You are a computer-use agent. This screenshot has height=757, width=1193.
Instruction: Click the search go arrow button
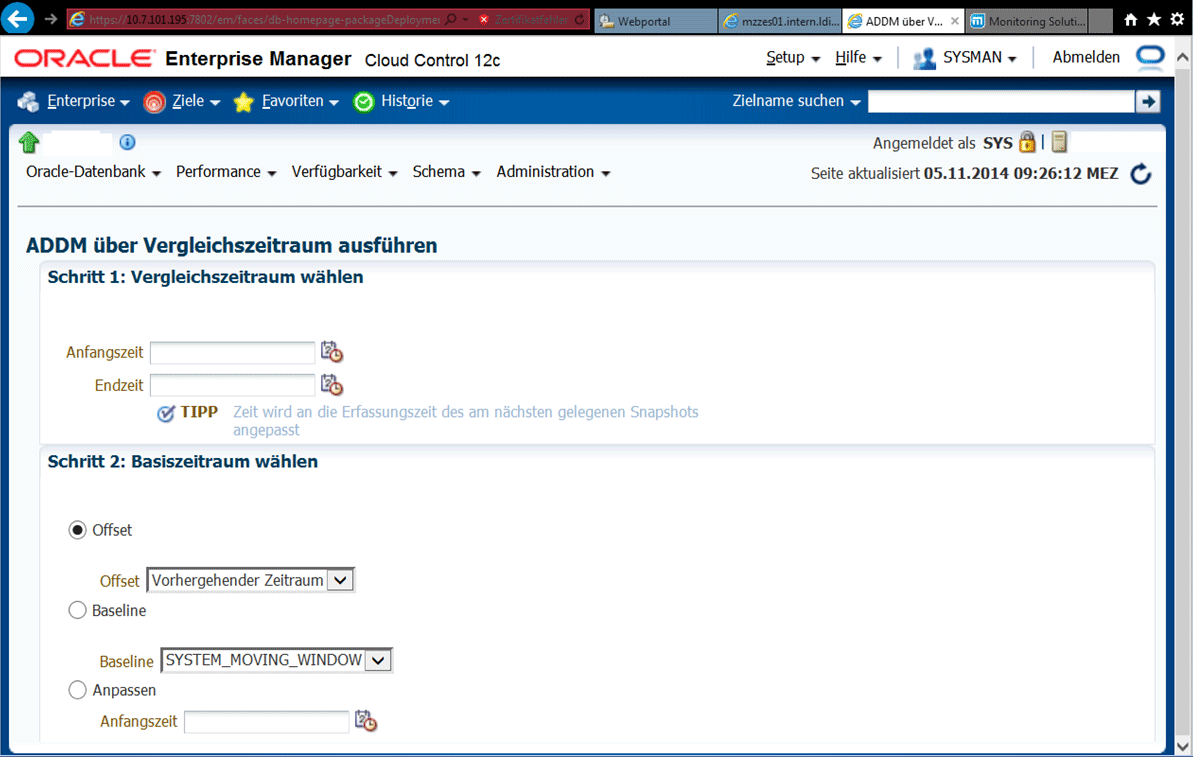coord(1148,101)
